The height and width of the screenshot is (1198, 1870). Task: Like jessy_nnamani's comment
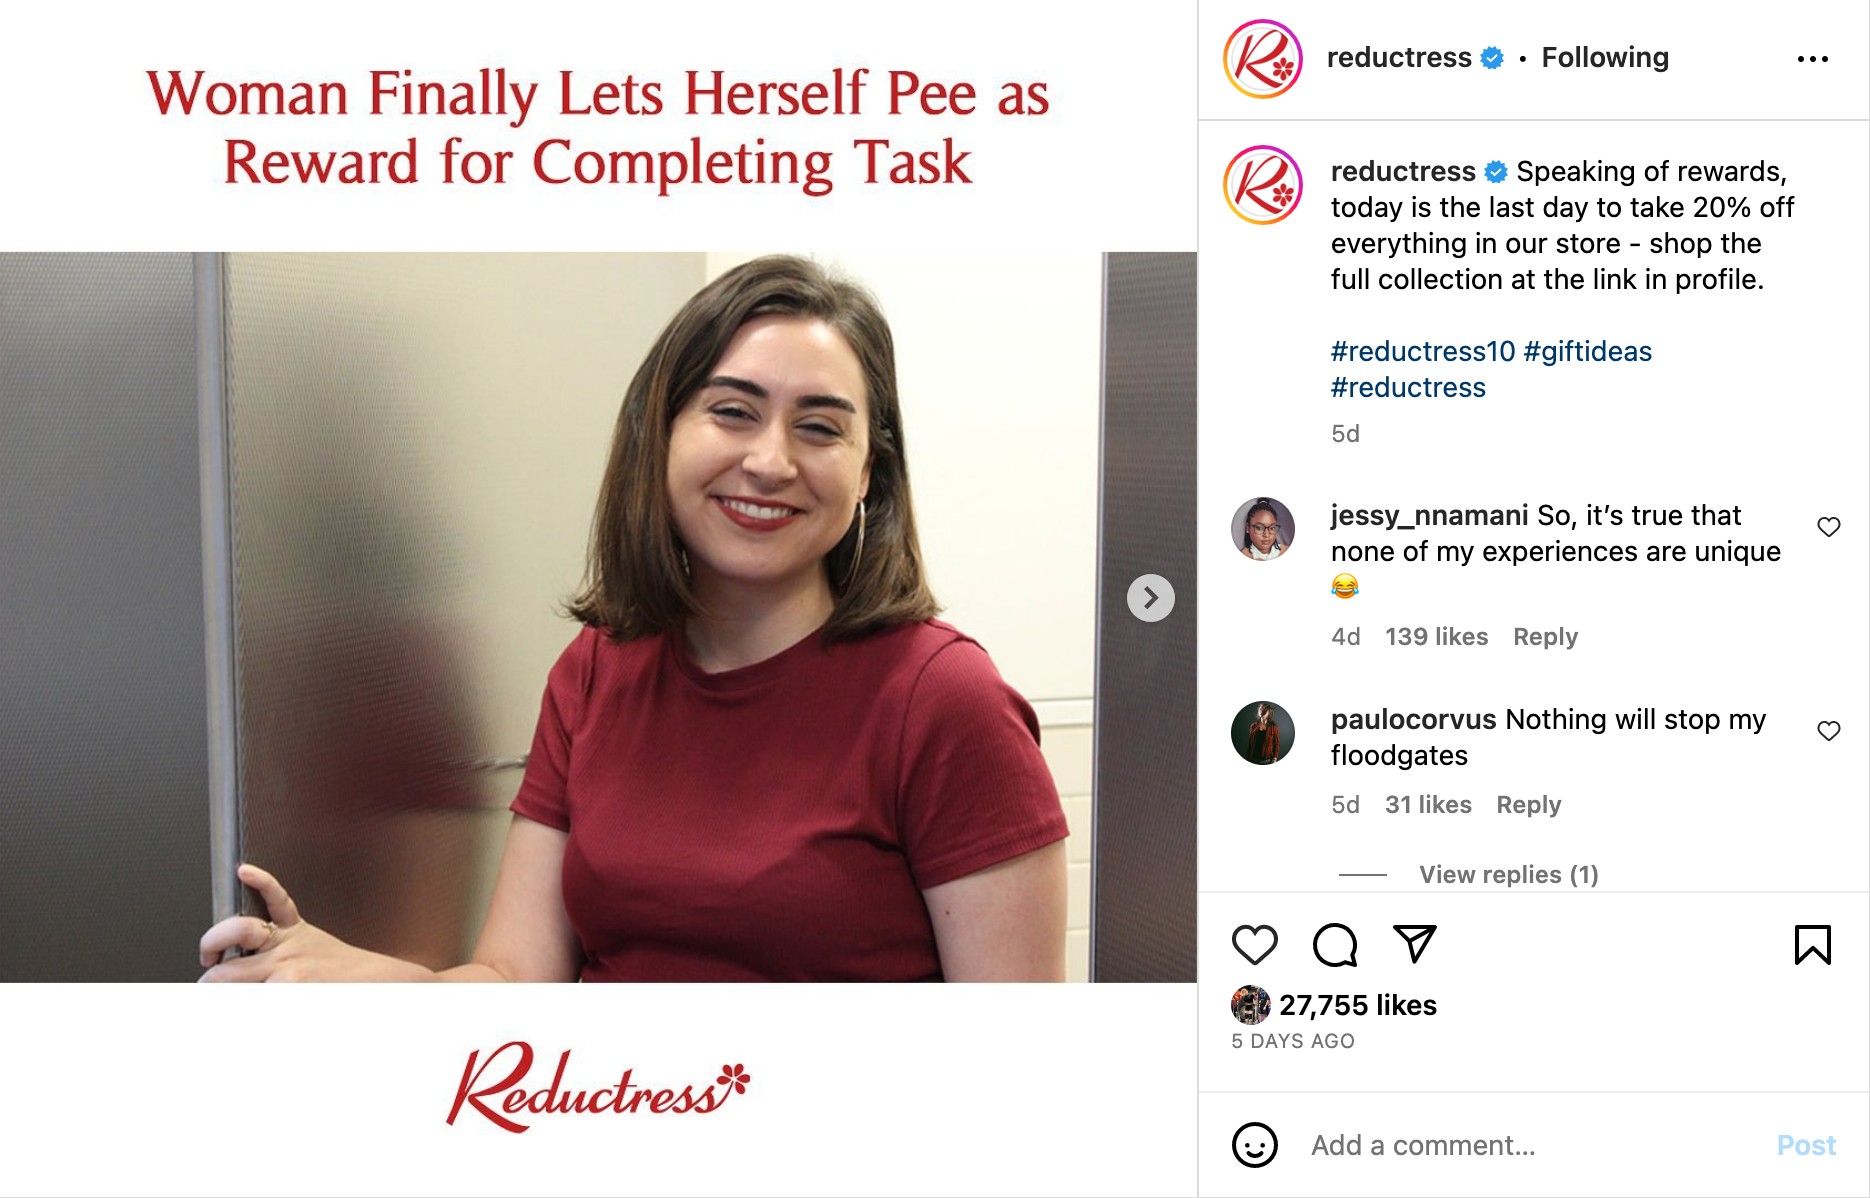[1828, 527]
